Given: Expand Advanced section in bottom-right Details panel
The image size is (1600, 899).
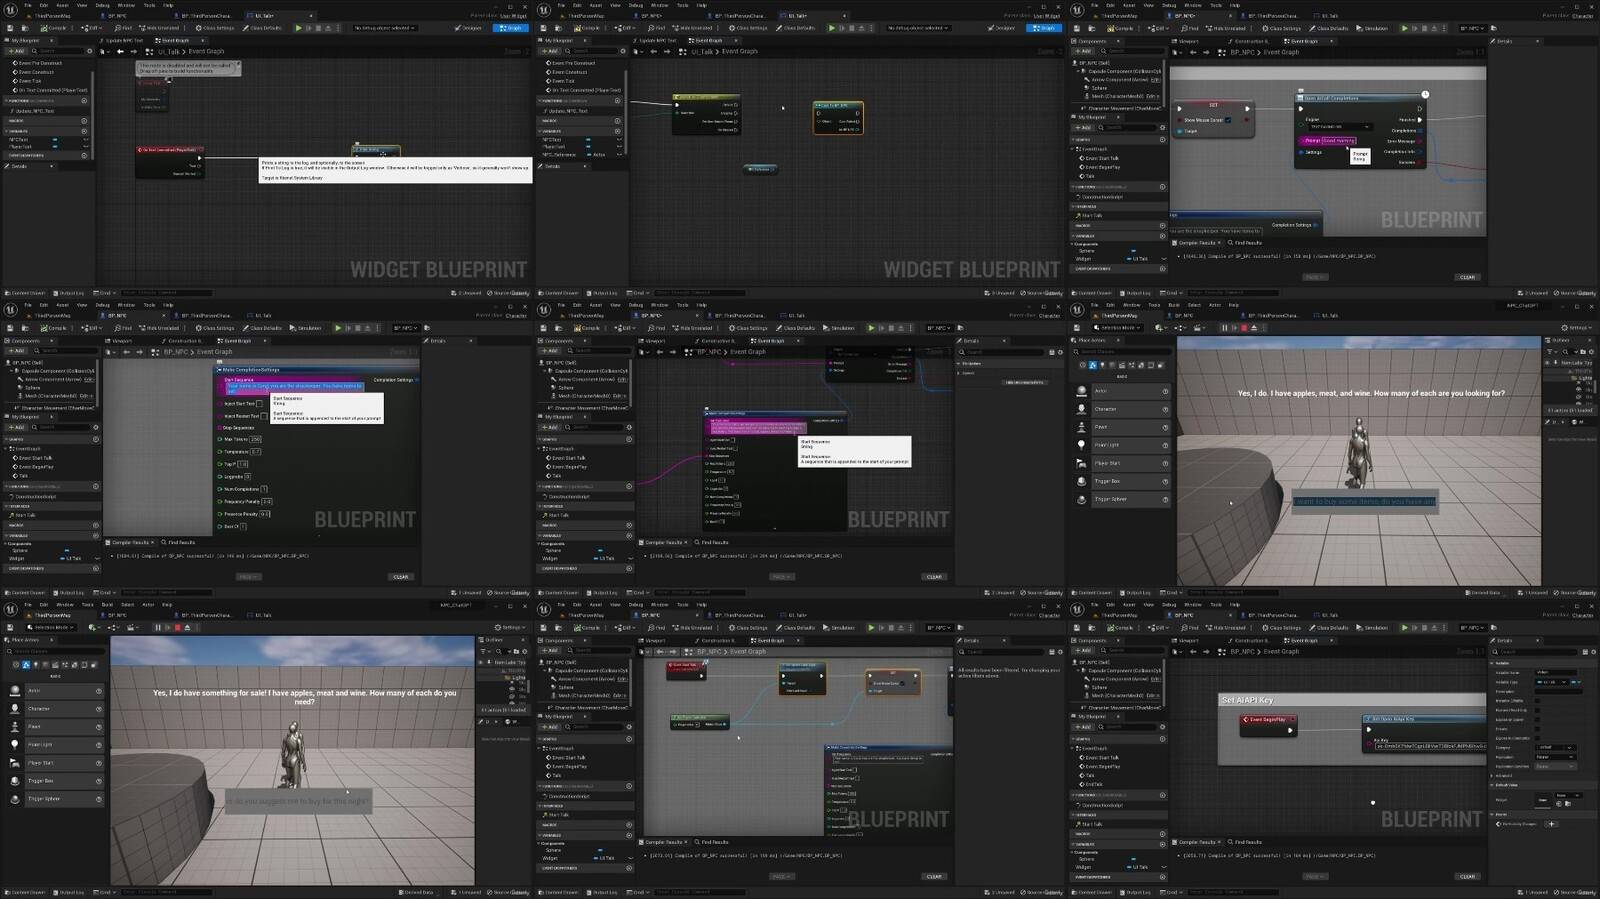Looking at the screenshot, I should coord(1492,776).
